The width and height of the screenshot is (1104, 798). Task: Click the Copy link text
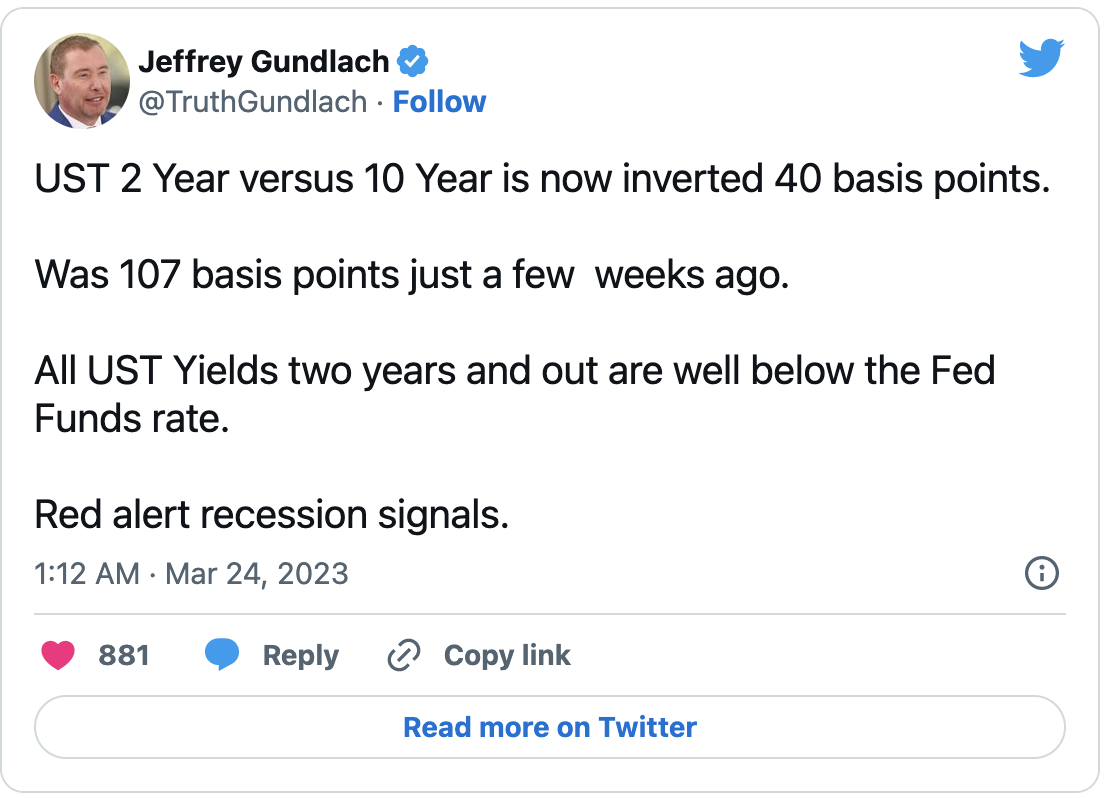point(507,656)
